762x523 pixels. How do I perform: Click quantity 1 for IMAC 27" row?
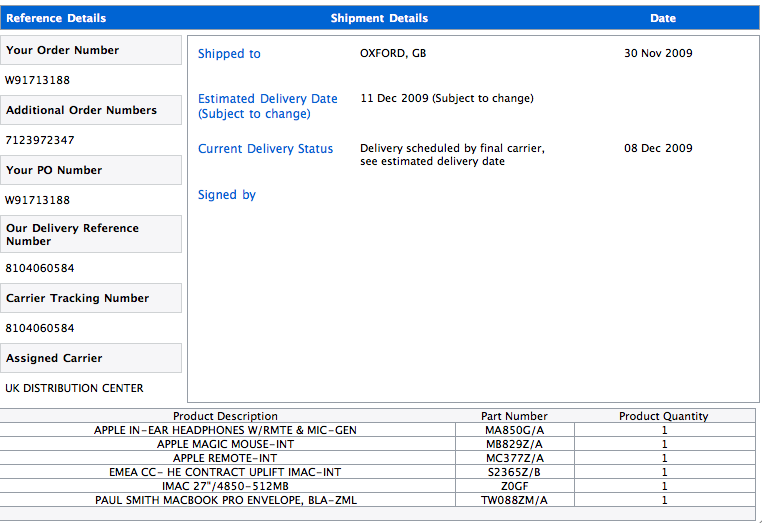(664, 486)
